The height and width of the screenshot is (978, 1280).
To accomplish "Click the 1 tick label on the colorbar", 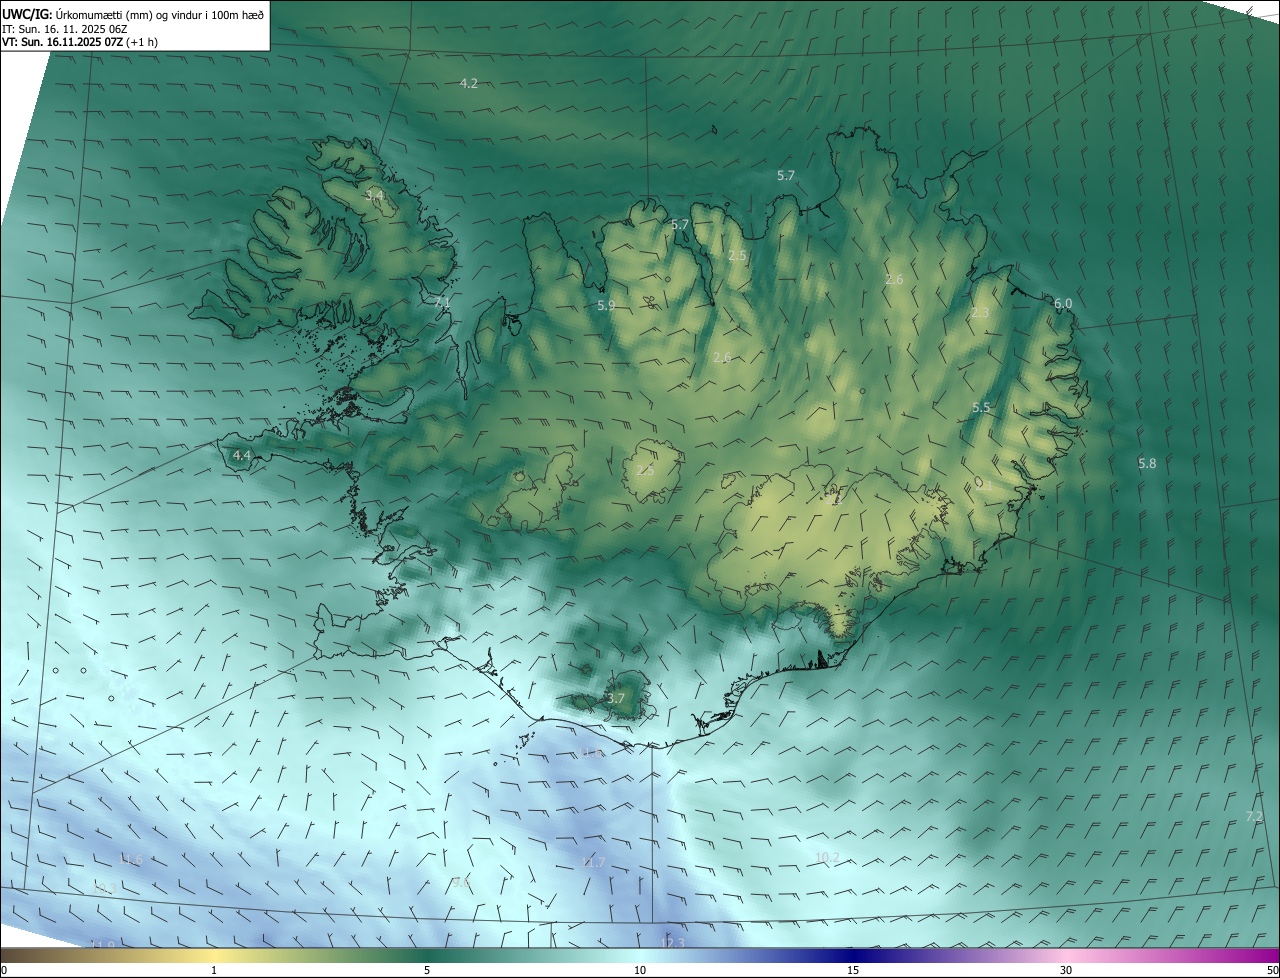I will [x=214, y=970].
